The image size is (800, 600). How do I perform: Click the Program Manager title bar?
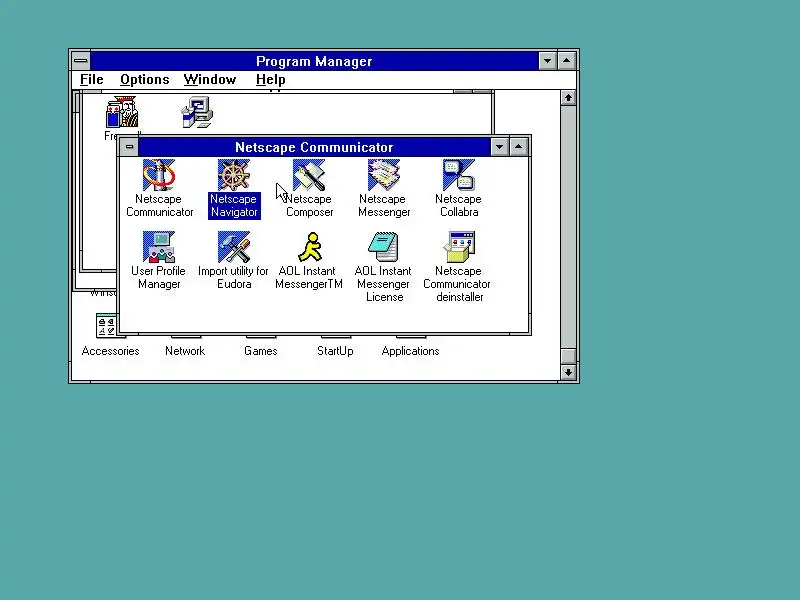(314, 61)
